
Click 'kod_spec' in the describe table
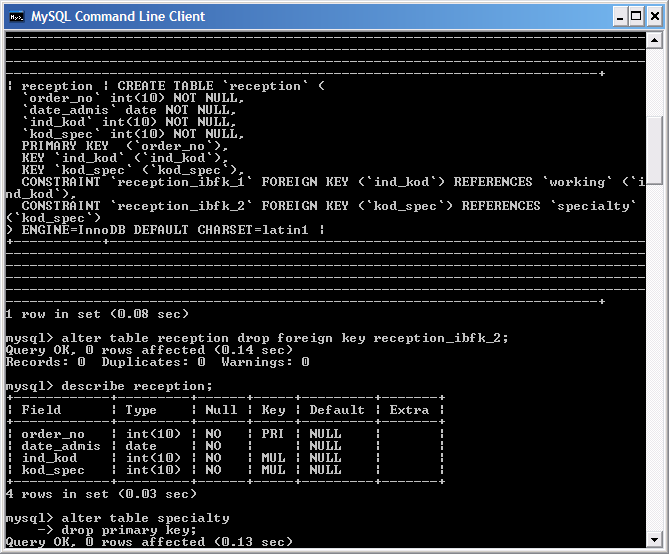pos(53,470)
